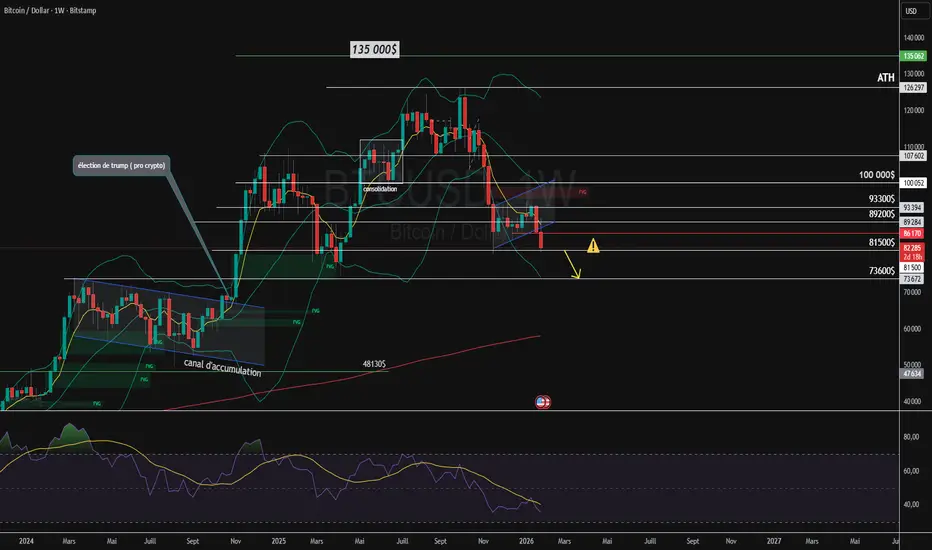Click the 2025 label on time axis
Screen dimensions: 932x550
coord(278,541)
